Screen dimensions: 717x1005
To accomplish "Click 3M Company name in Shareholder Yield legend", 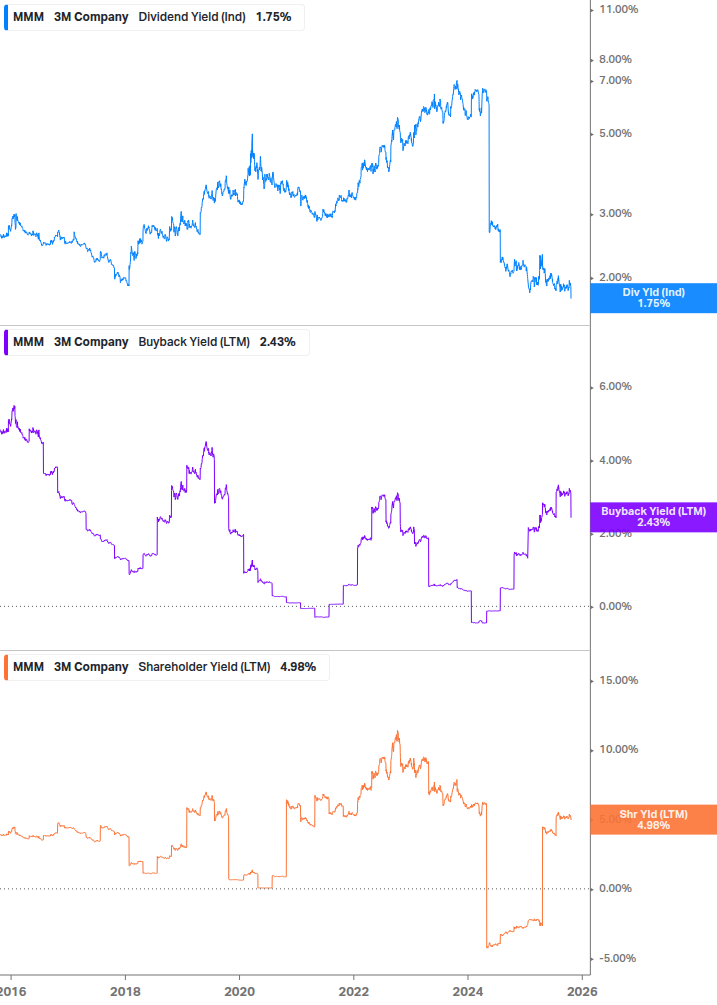I will (x=91, y=667).
